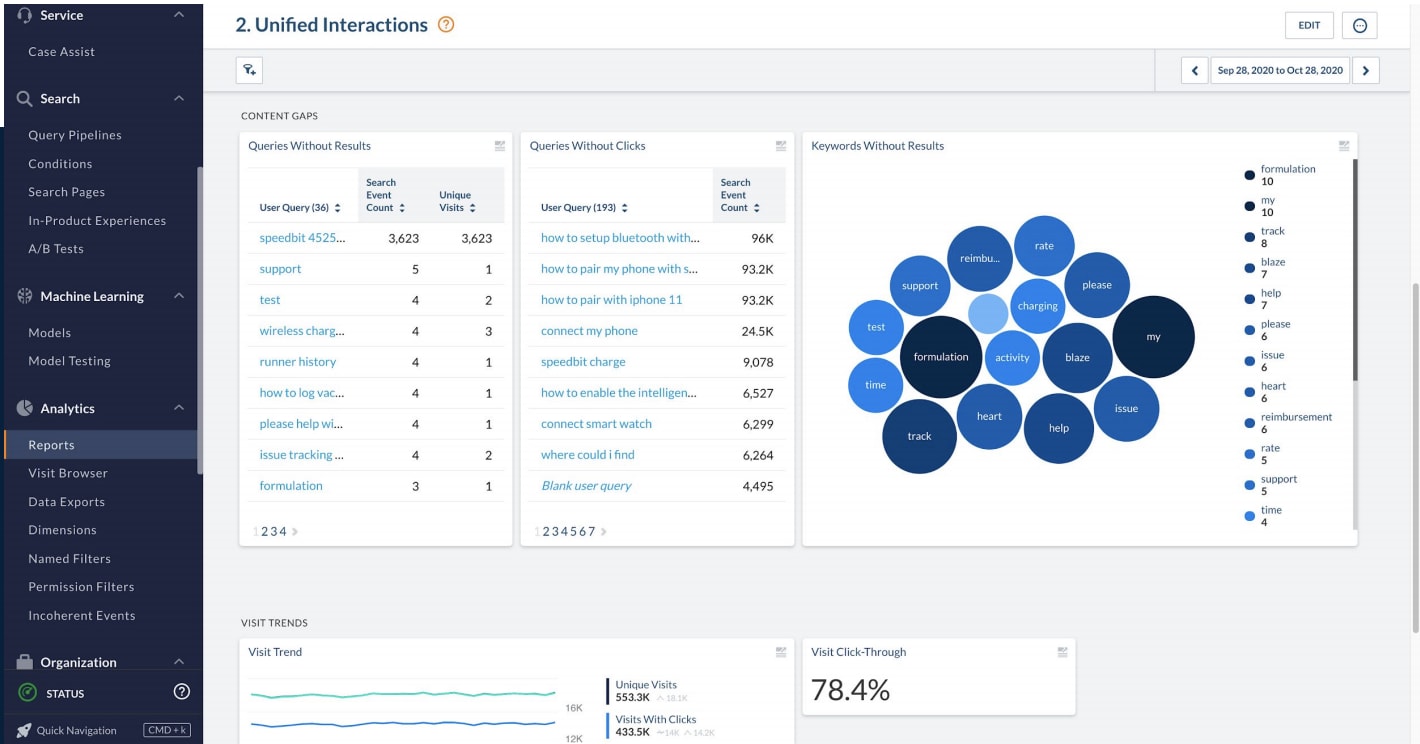Open the more options ellipsis button
This screenshot has width=1420, height=744.
tap(1359, 26)
